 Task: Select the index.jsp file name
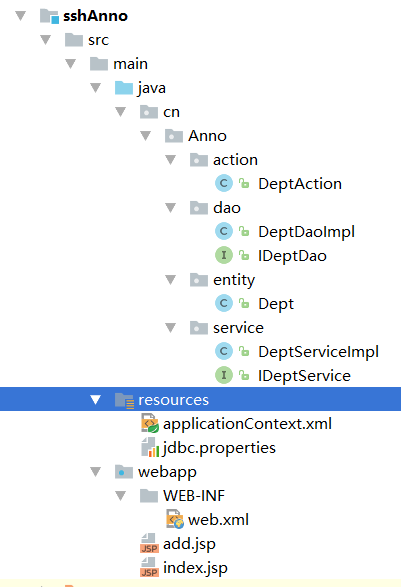[x=195, y=568]
